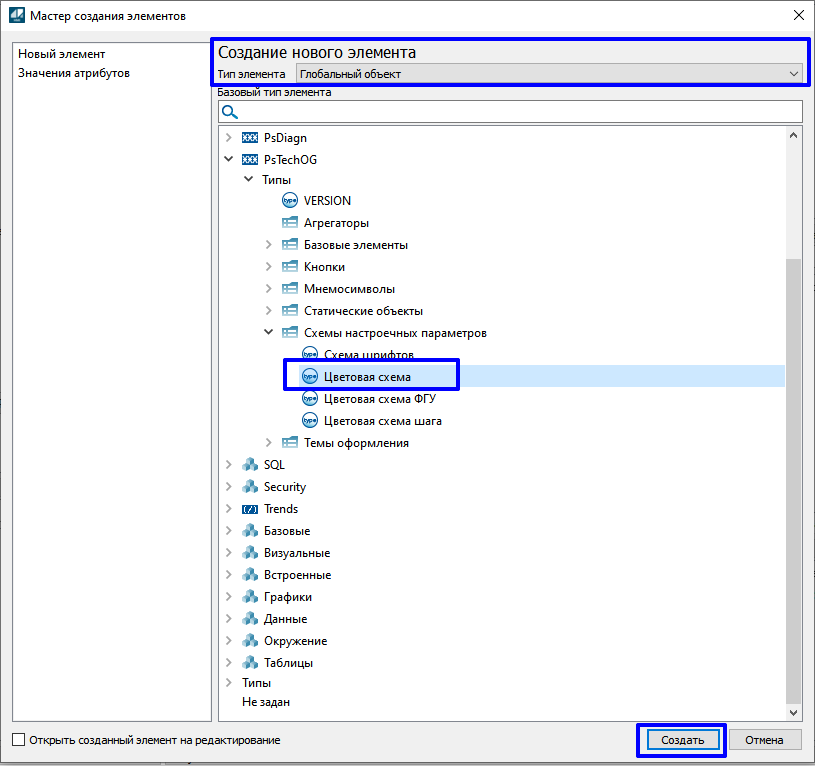
Task: Click the VERSION type icon
Action: pyautogui.click(x=290, y=201)
